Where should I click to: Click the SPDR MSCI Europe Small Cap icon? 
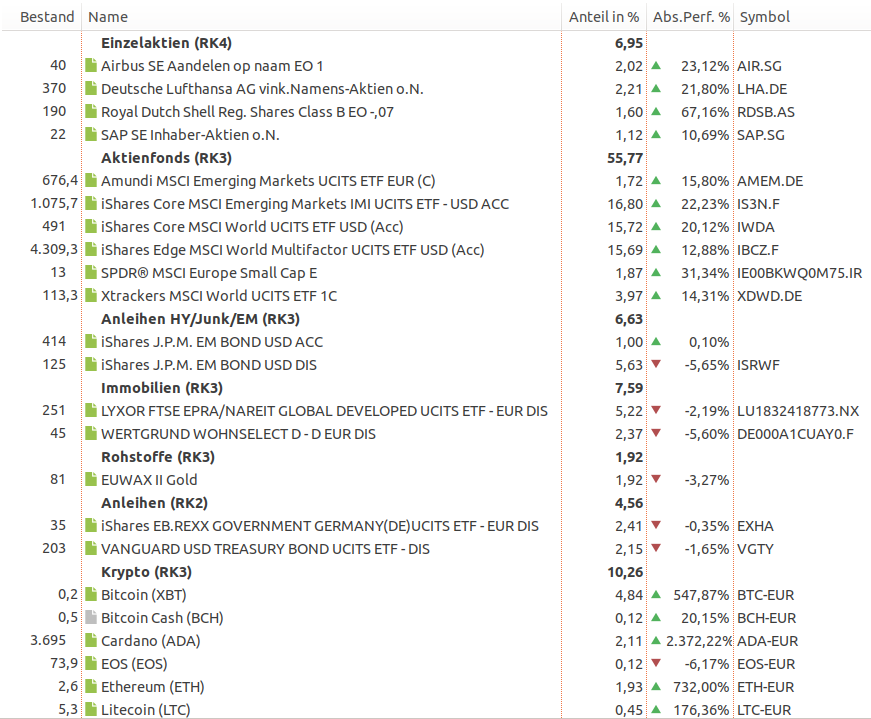(91, 273)
